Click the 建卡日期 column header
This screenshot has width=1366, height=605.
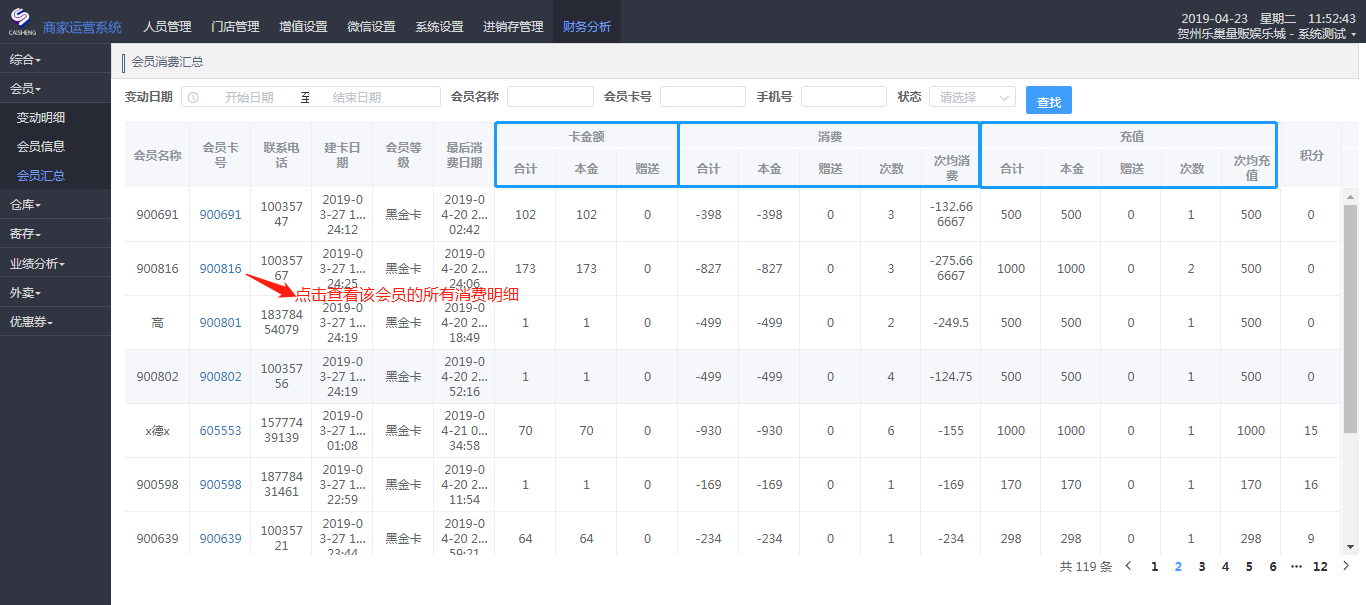(x=342, y=155)
